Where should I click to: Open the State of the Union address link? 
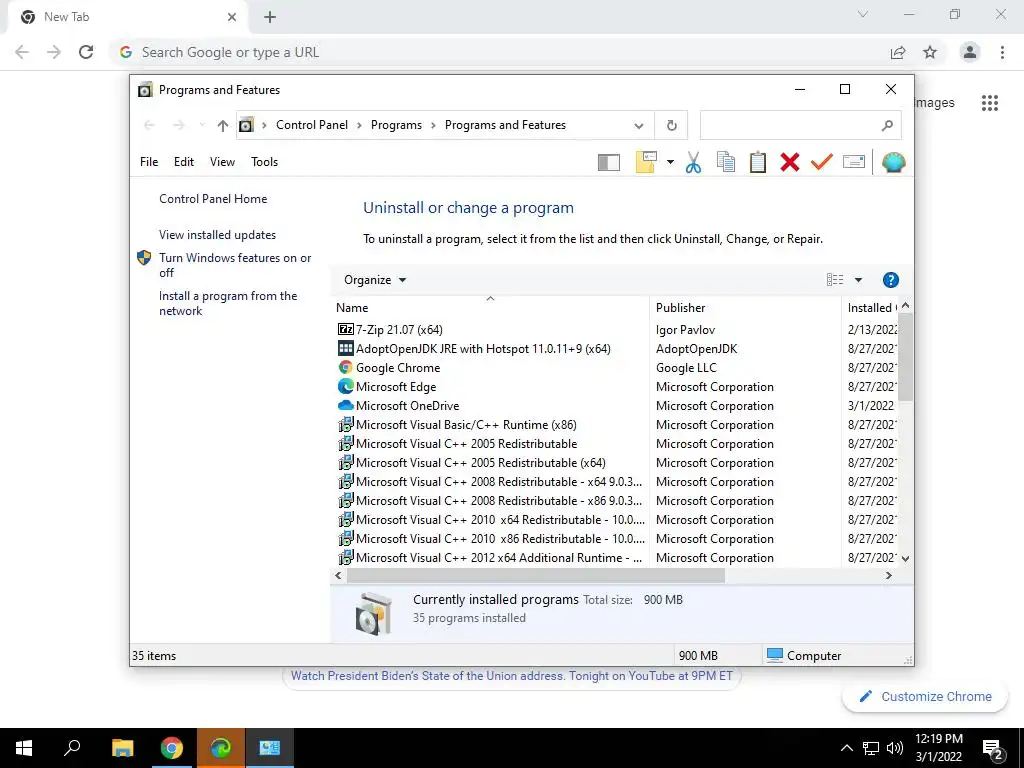click(x=512, y=676)
